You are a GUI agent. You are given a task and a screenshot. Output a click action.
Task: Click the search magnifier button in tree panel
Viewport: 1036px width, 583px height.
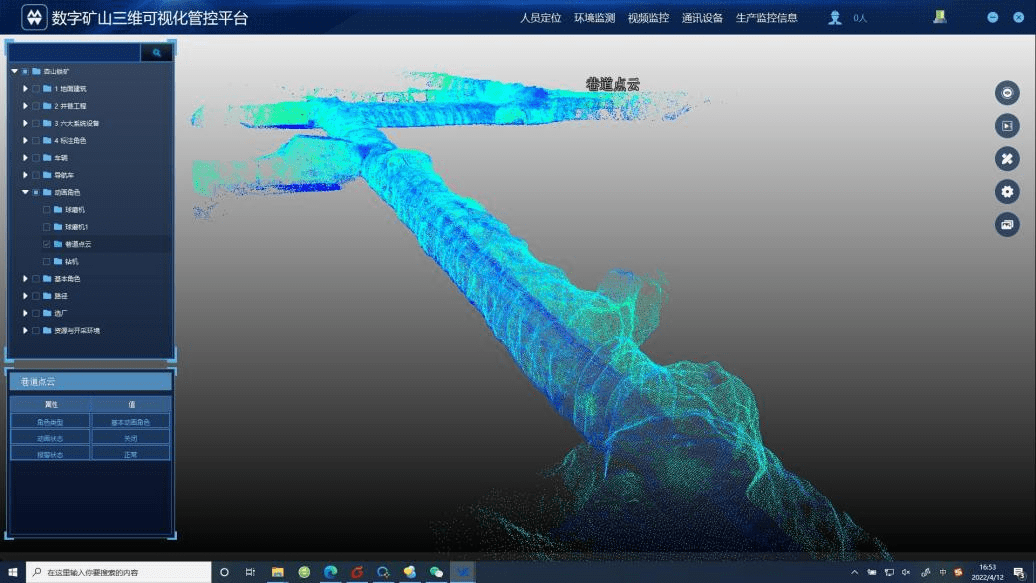point(156,53)
